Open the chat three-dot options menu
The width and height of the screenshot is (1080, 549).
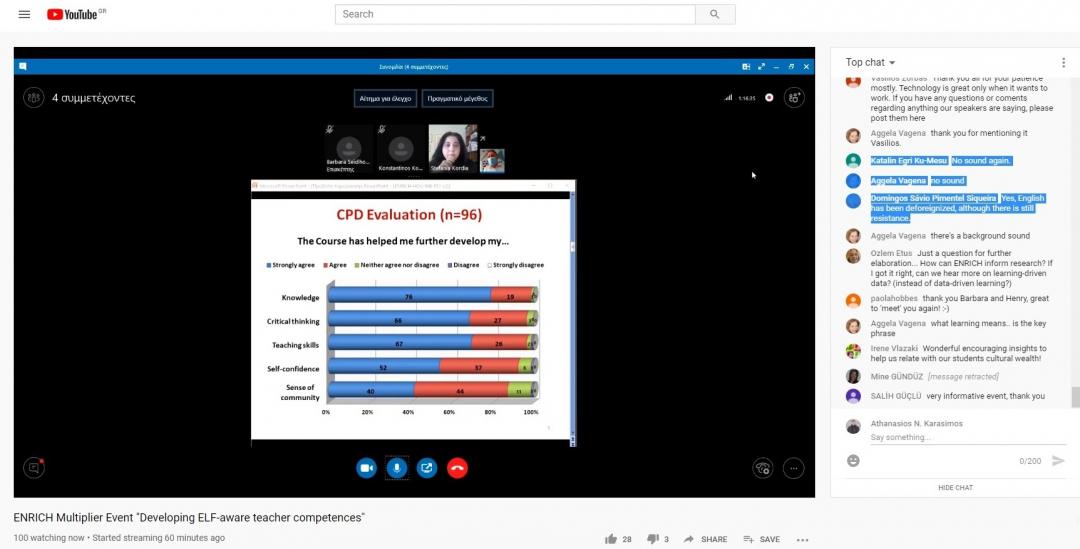1063,62
